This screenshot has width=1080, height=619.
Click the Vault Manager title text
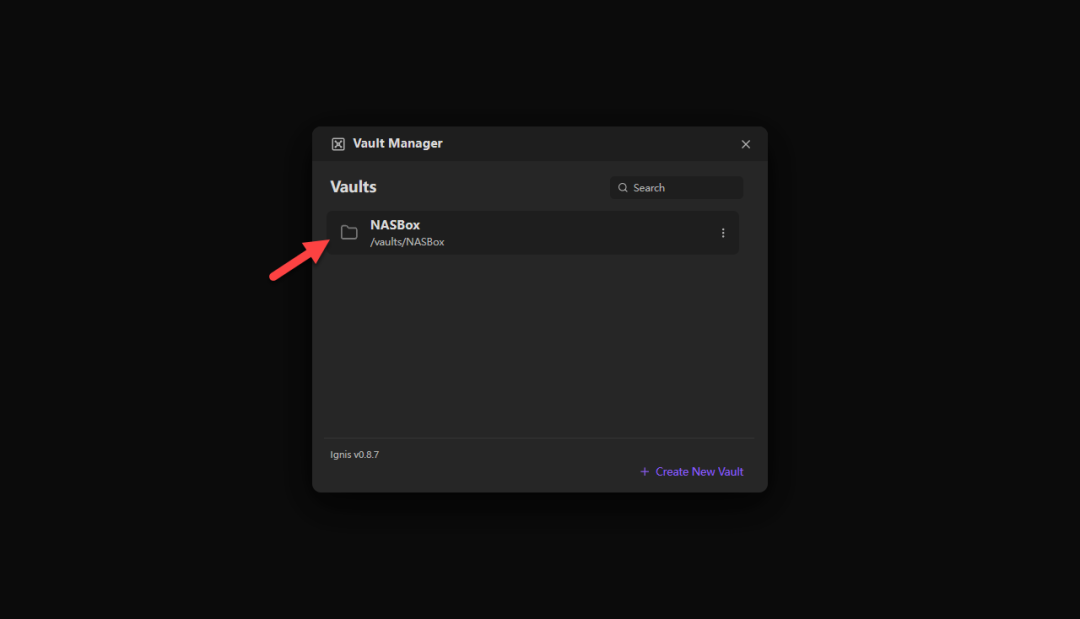397,143
